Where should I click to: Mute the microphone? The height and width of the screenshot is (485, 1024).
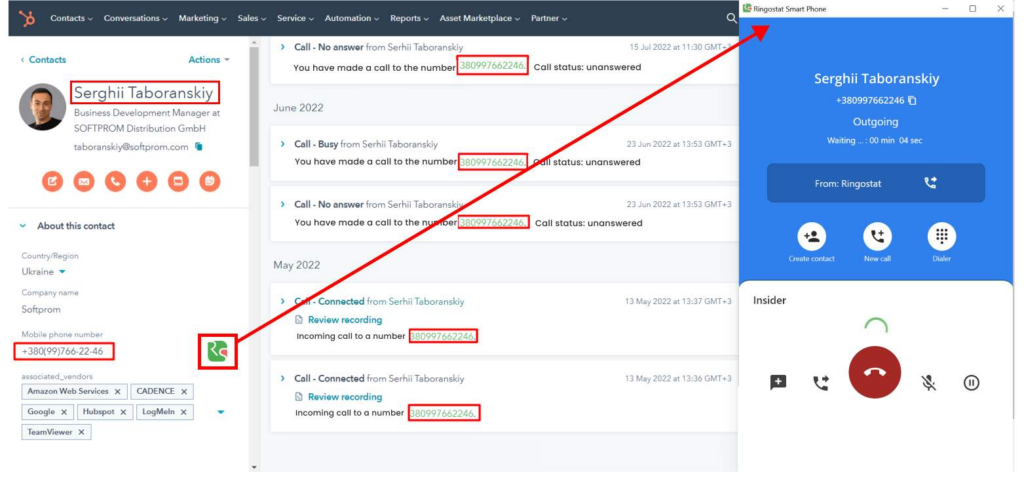929,383
